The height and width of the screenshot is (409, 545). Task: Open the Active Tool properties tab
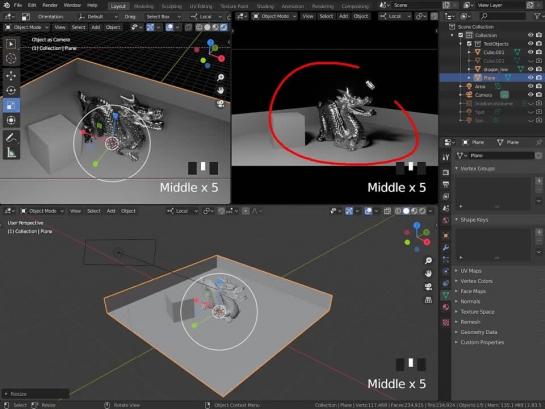point(446,157)
